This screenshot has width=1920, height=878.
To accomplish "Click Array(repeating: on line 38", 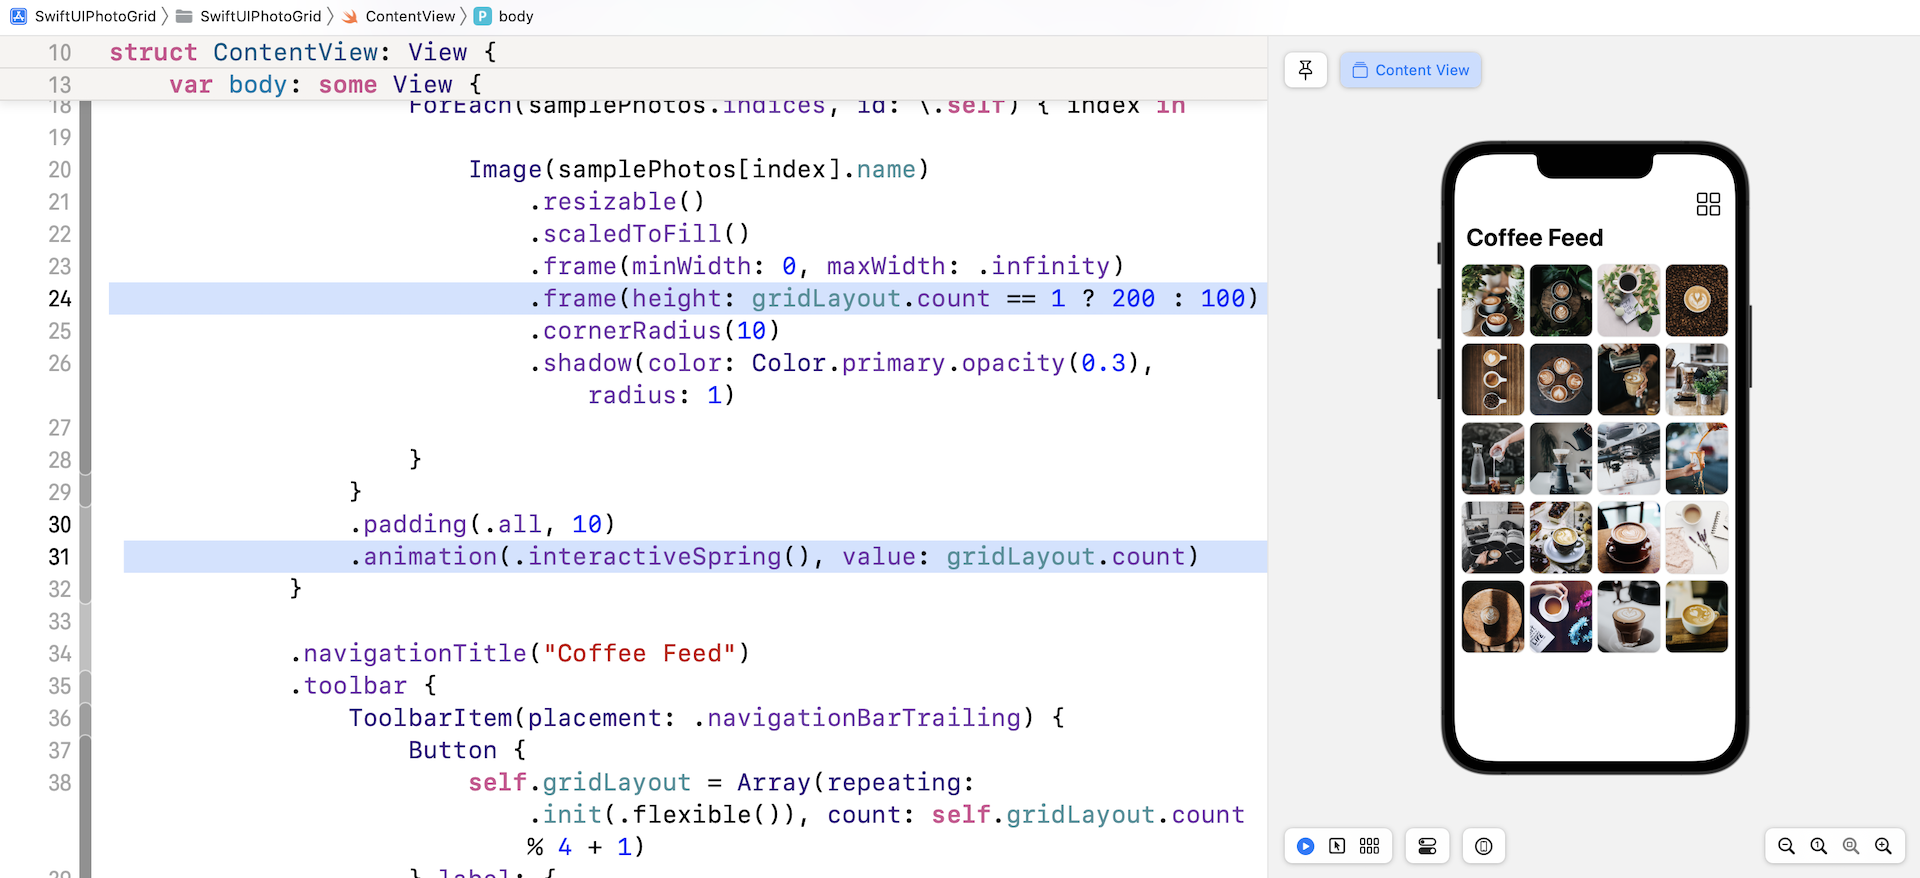I will click(855, 783).
